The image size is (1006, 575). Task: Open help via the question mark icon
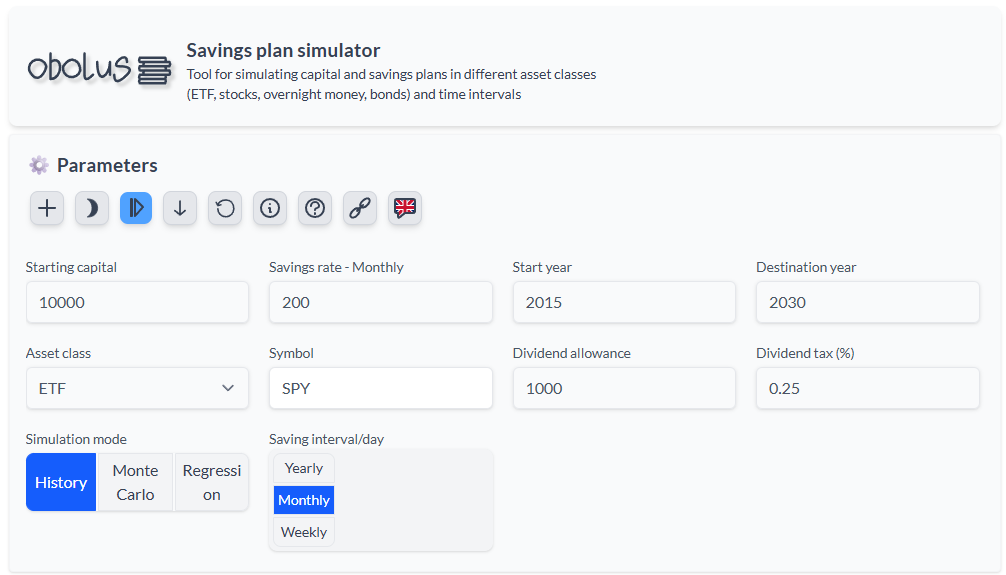pyautogui.click(x=315, y=208)
